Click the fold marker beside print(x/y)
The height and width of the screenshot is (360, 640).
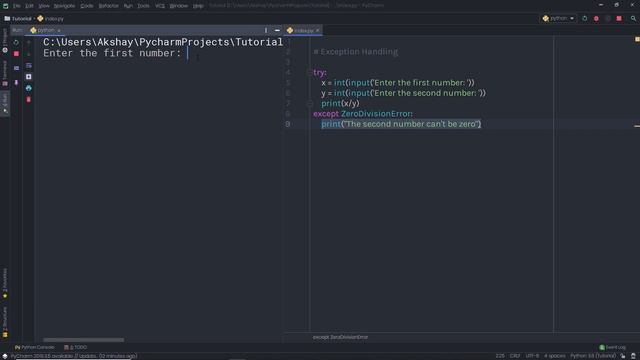point(309,103)
